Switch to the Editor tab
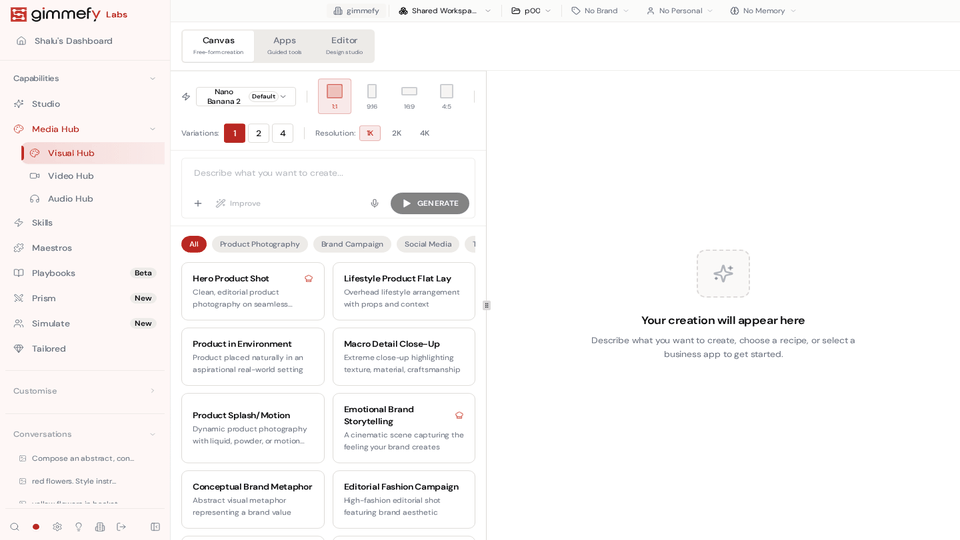 (344, 46)
